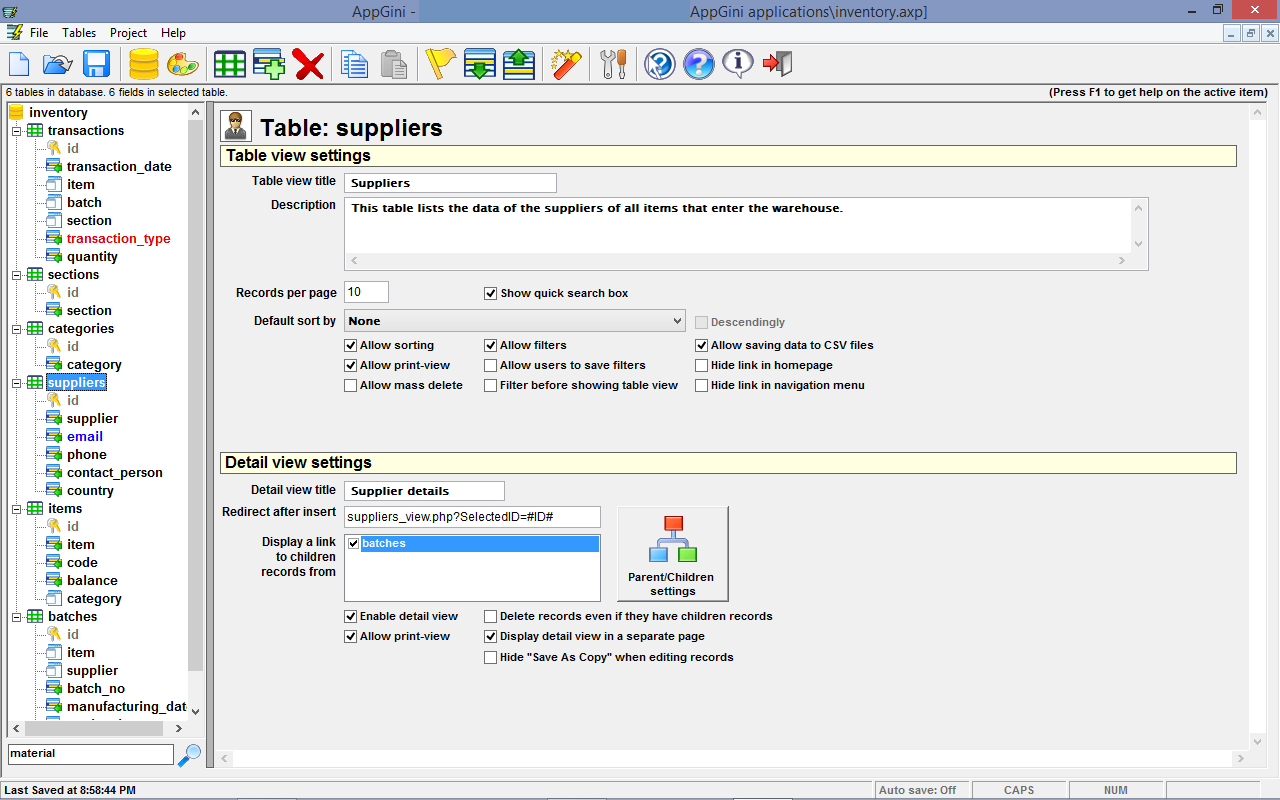Open the Project menu
The height and width of the screenshot is (800, 1280).
(x=128, y=33)
